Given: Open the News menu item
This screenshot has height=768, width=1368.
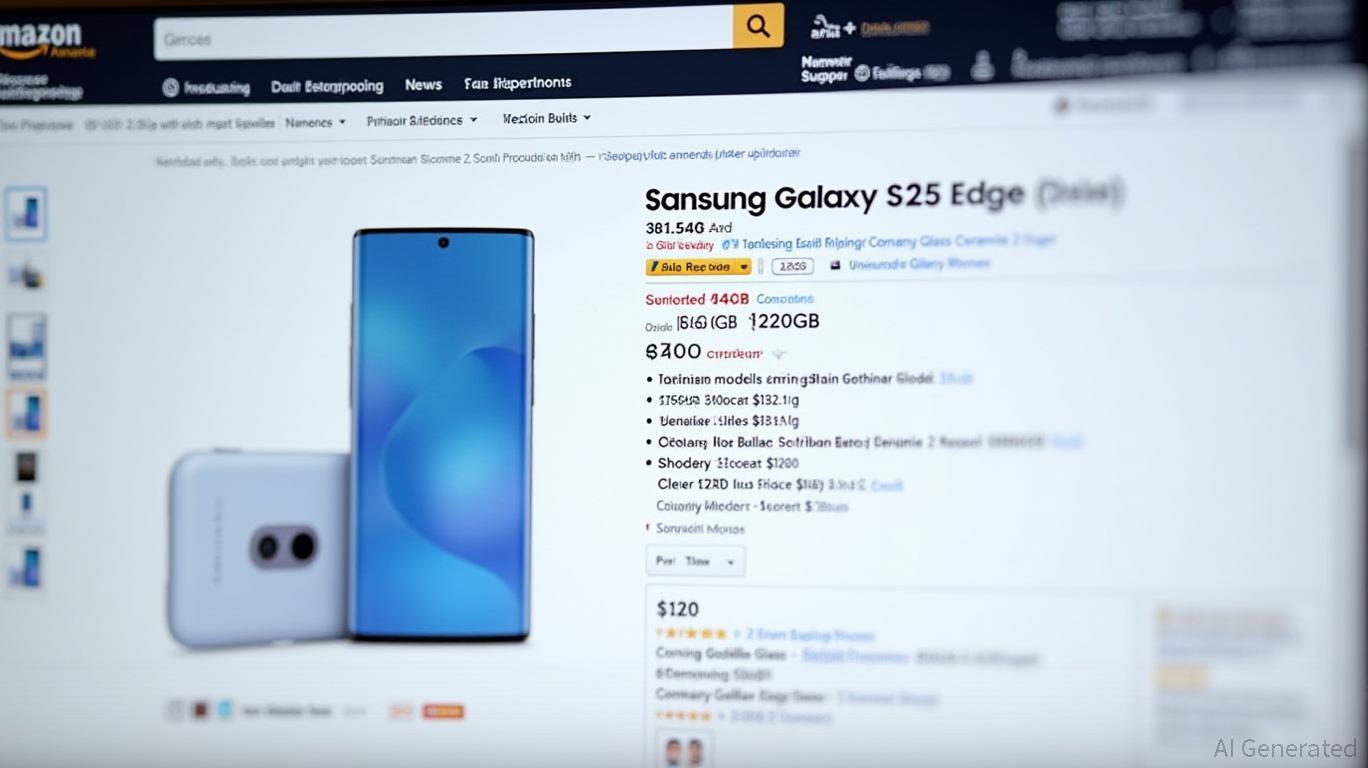Looking at the screenshot, I should click(423, 85).
